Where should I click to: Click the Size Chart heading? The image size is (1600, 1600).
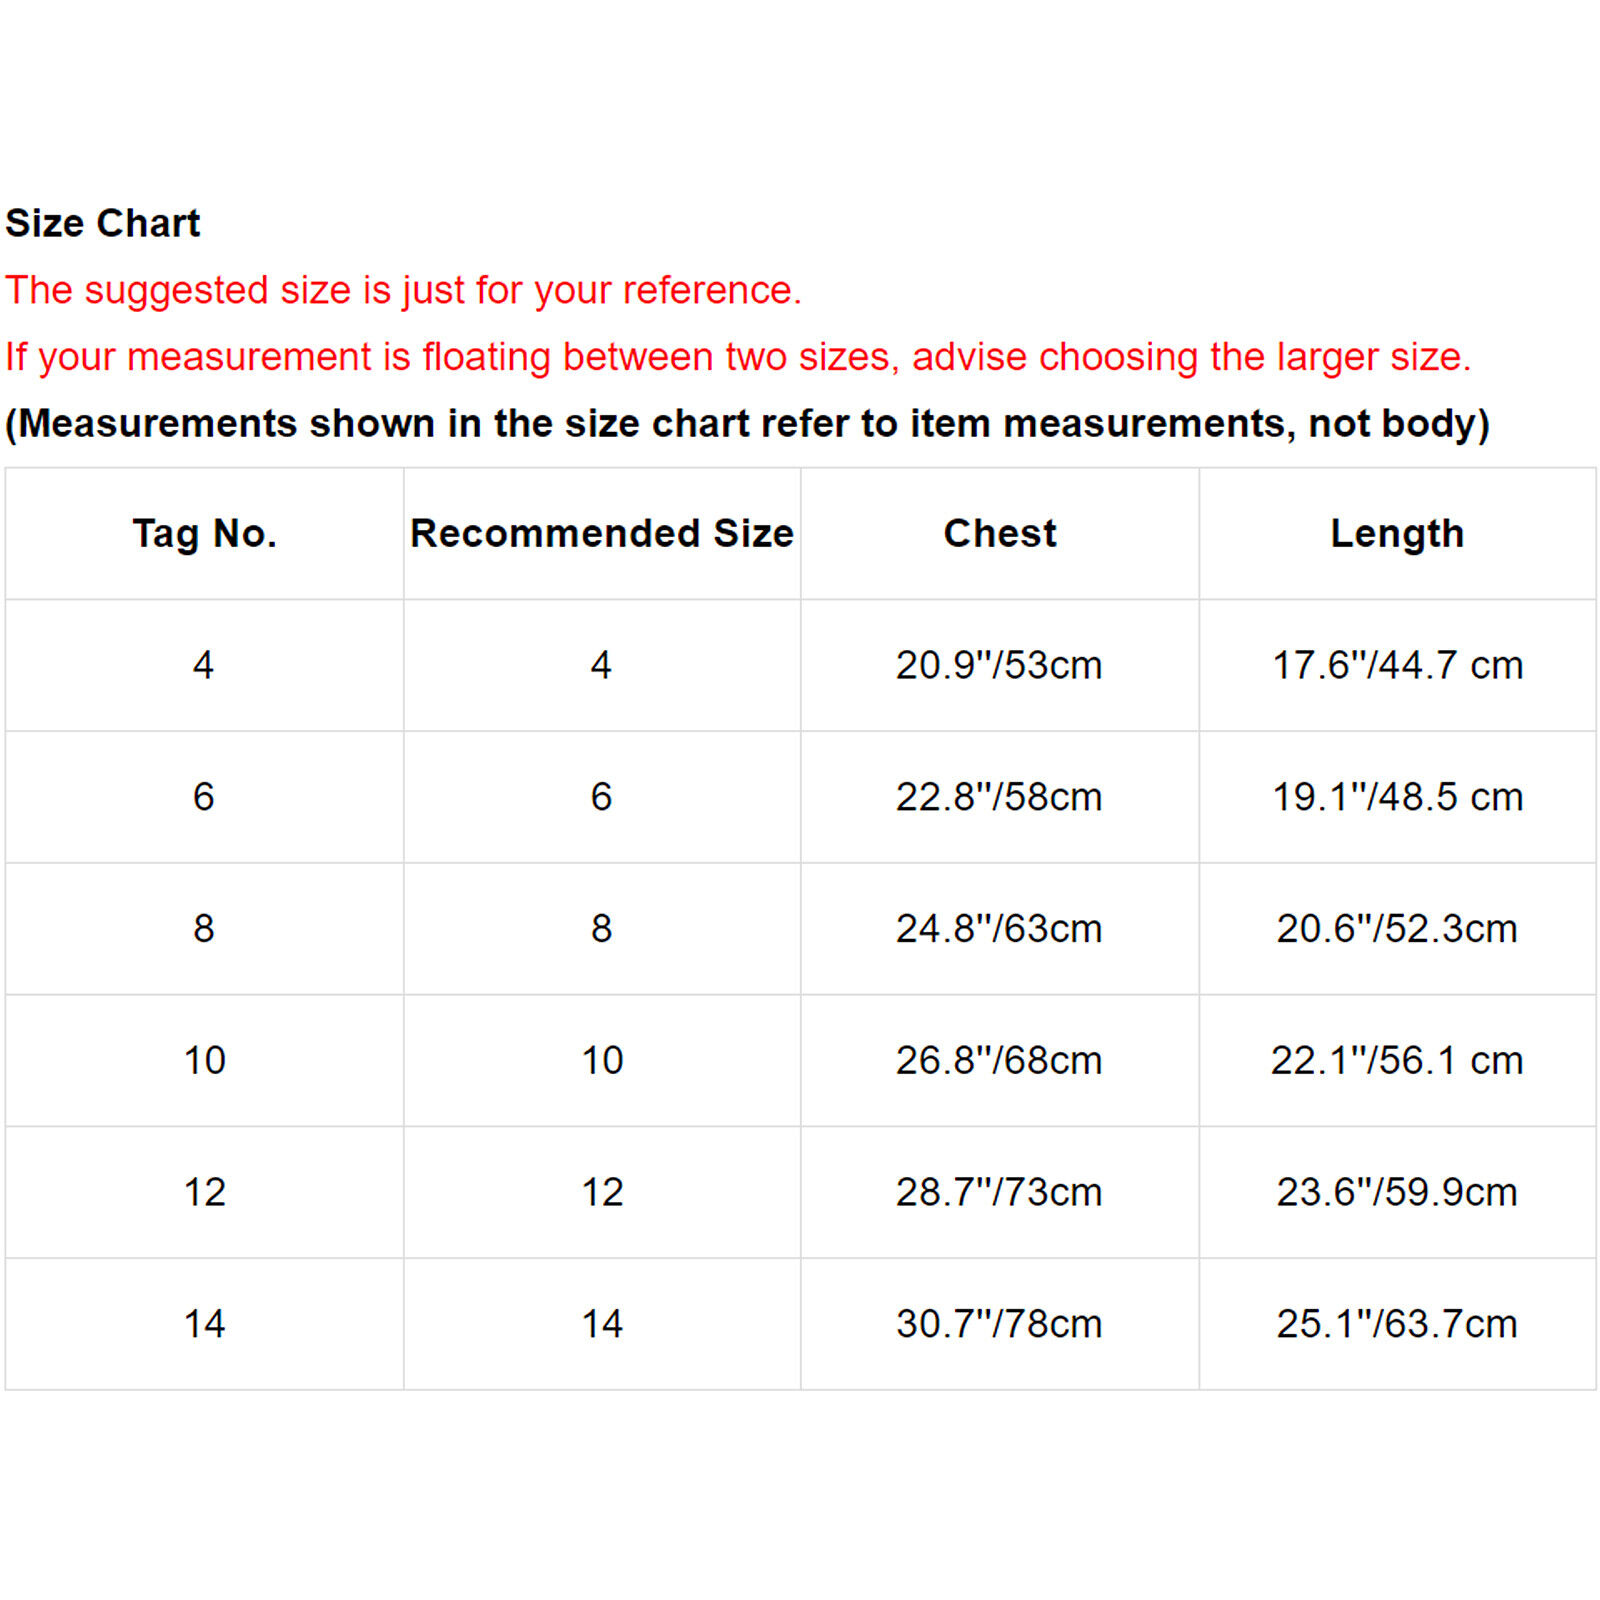tap(103, 223)
